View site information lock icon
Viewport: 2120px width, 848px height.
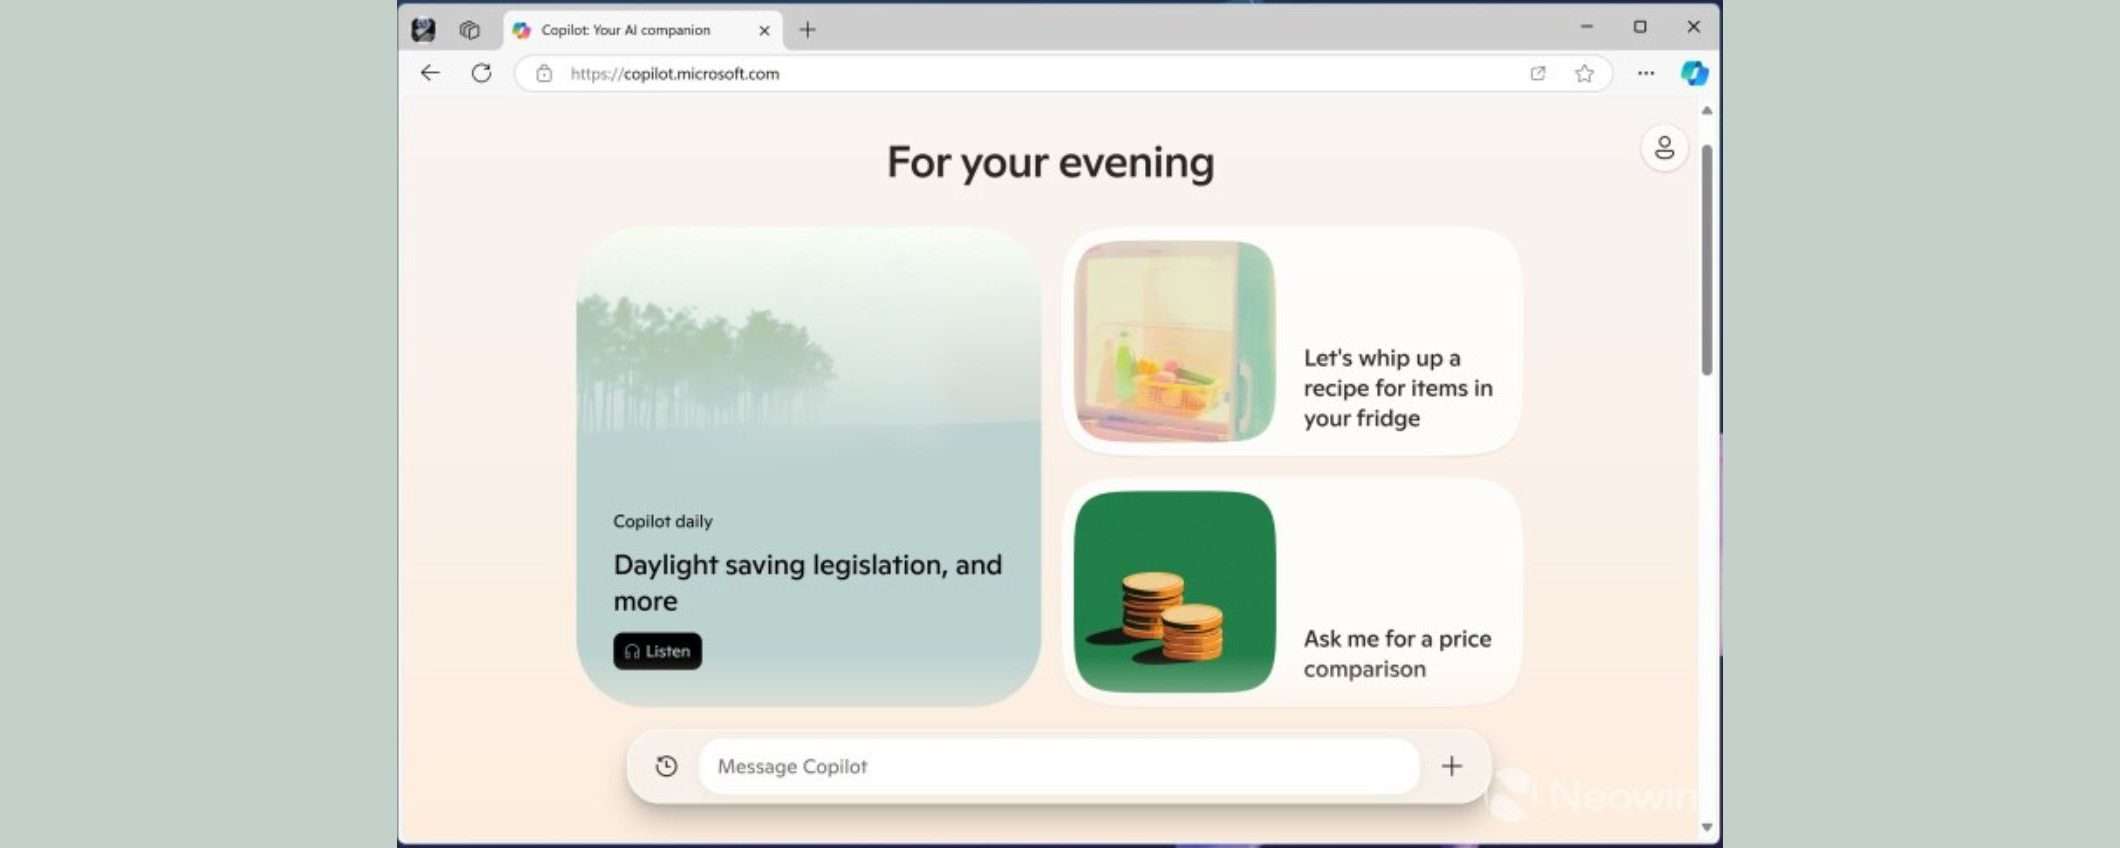point(544,73)
